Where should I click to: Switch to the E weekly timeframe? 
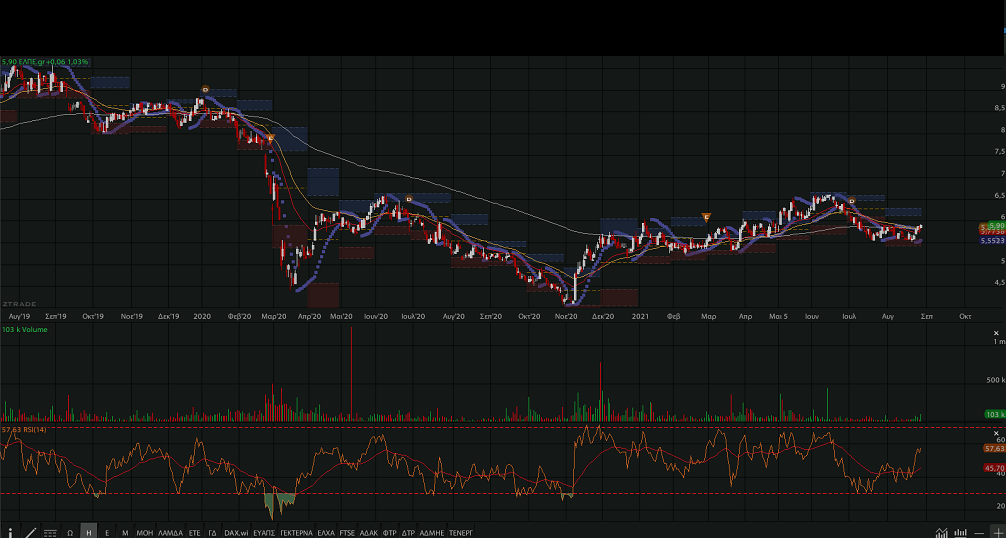pos(107,533)
